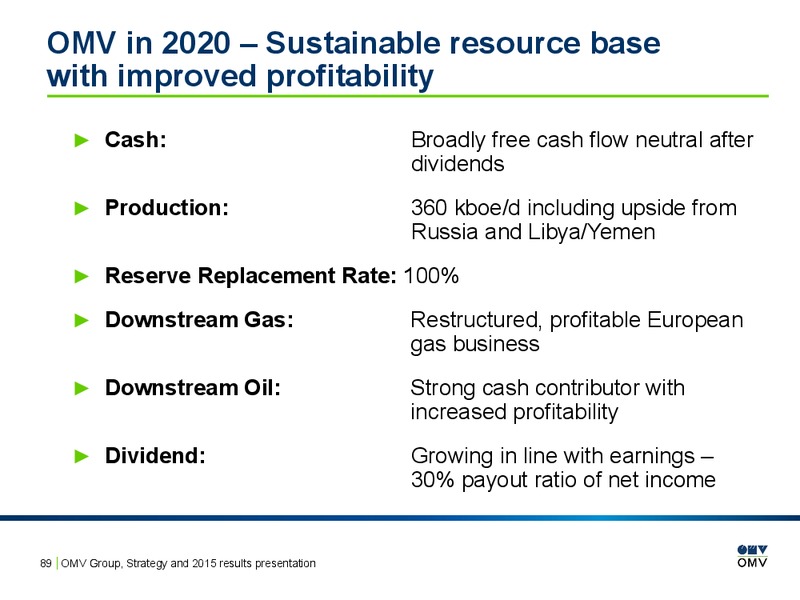
Task: Click the 'Production:' label
Action: click(x=167, y=208)
